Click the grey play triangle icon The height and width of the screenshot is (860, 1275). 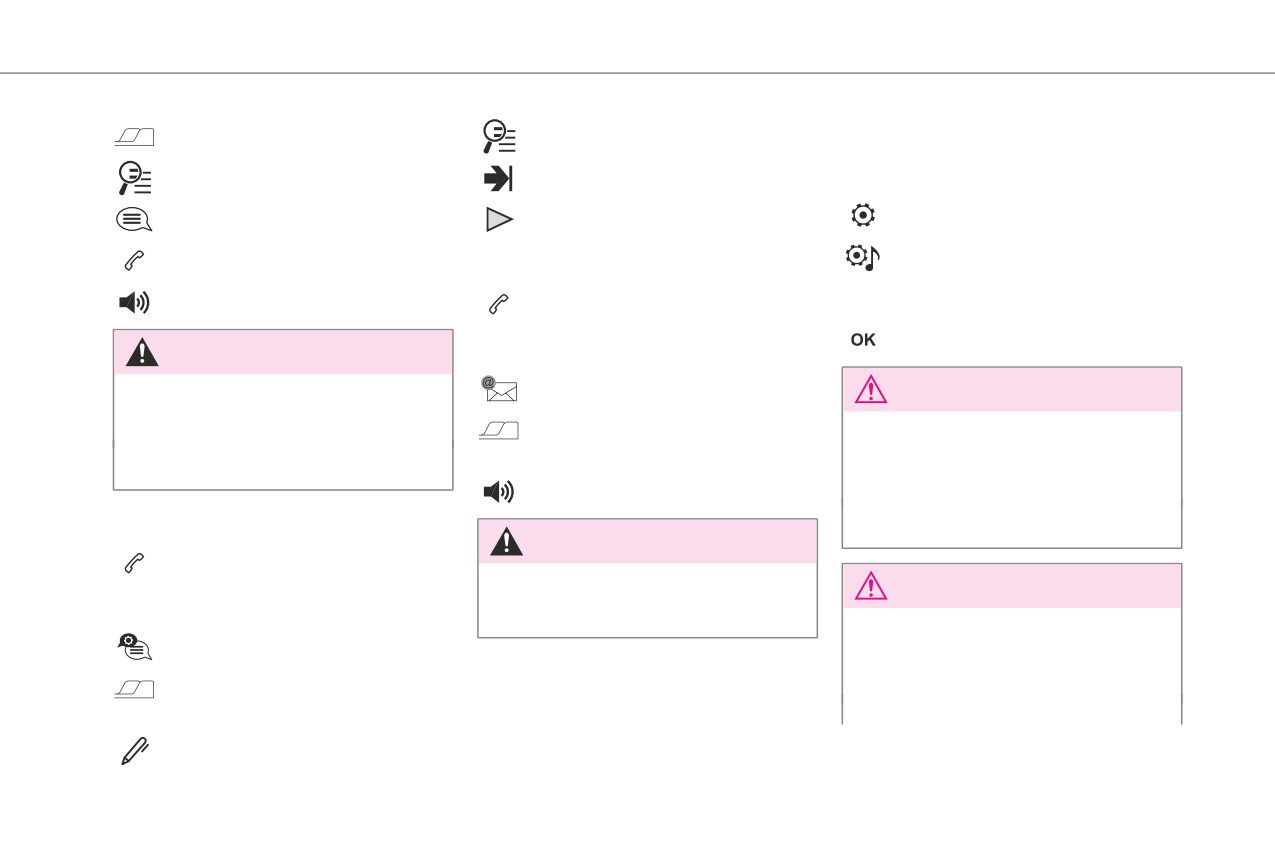coord(499,220)
